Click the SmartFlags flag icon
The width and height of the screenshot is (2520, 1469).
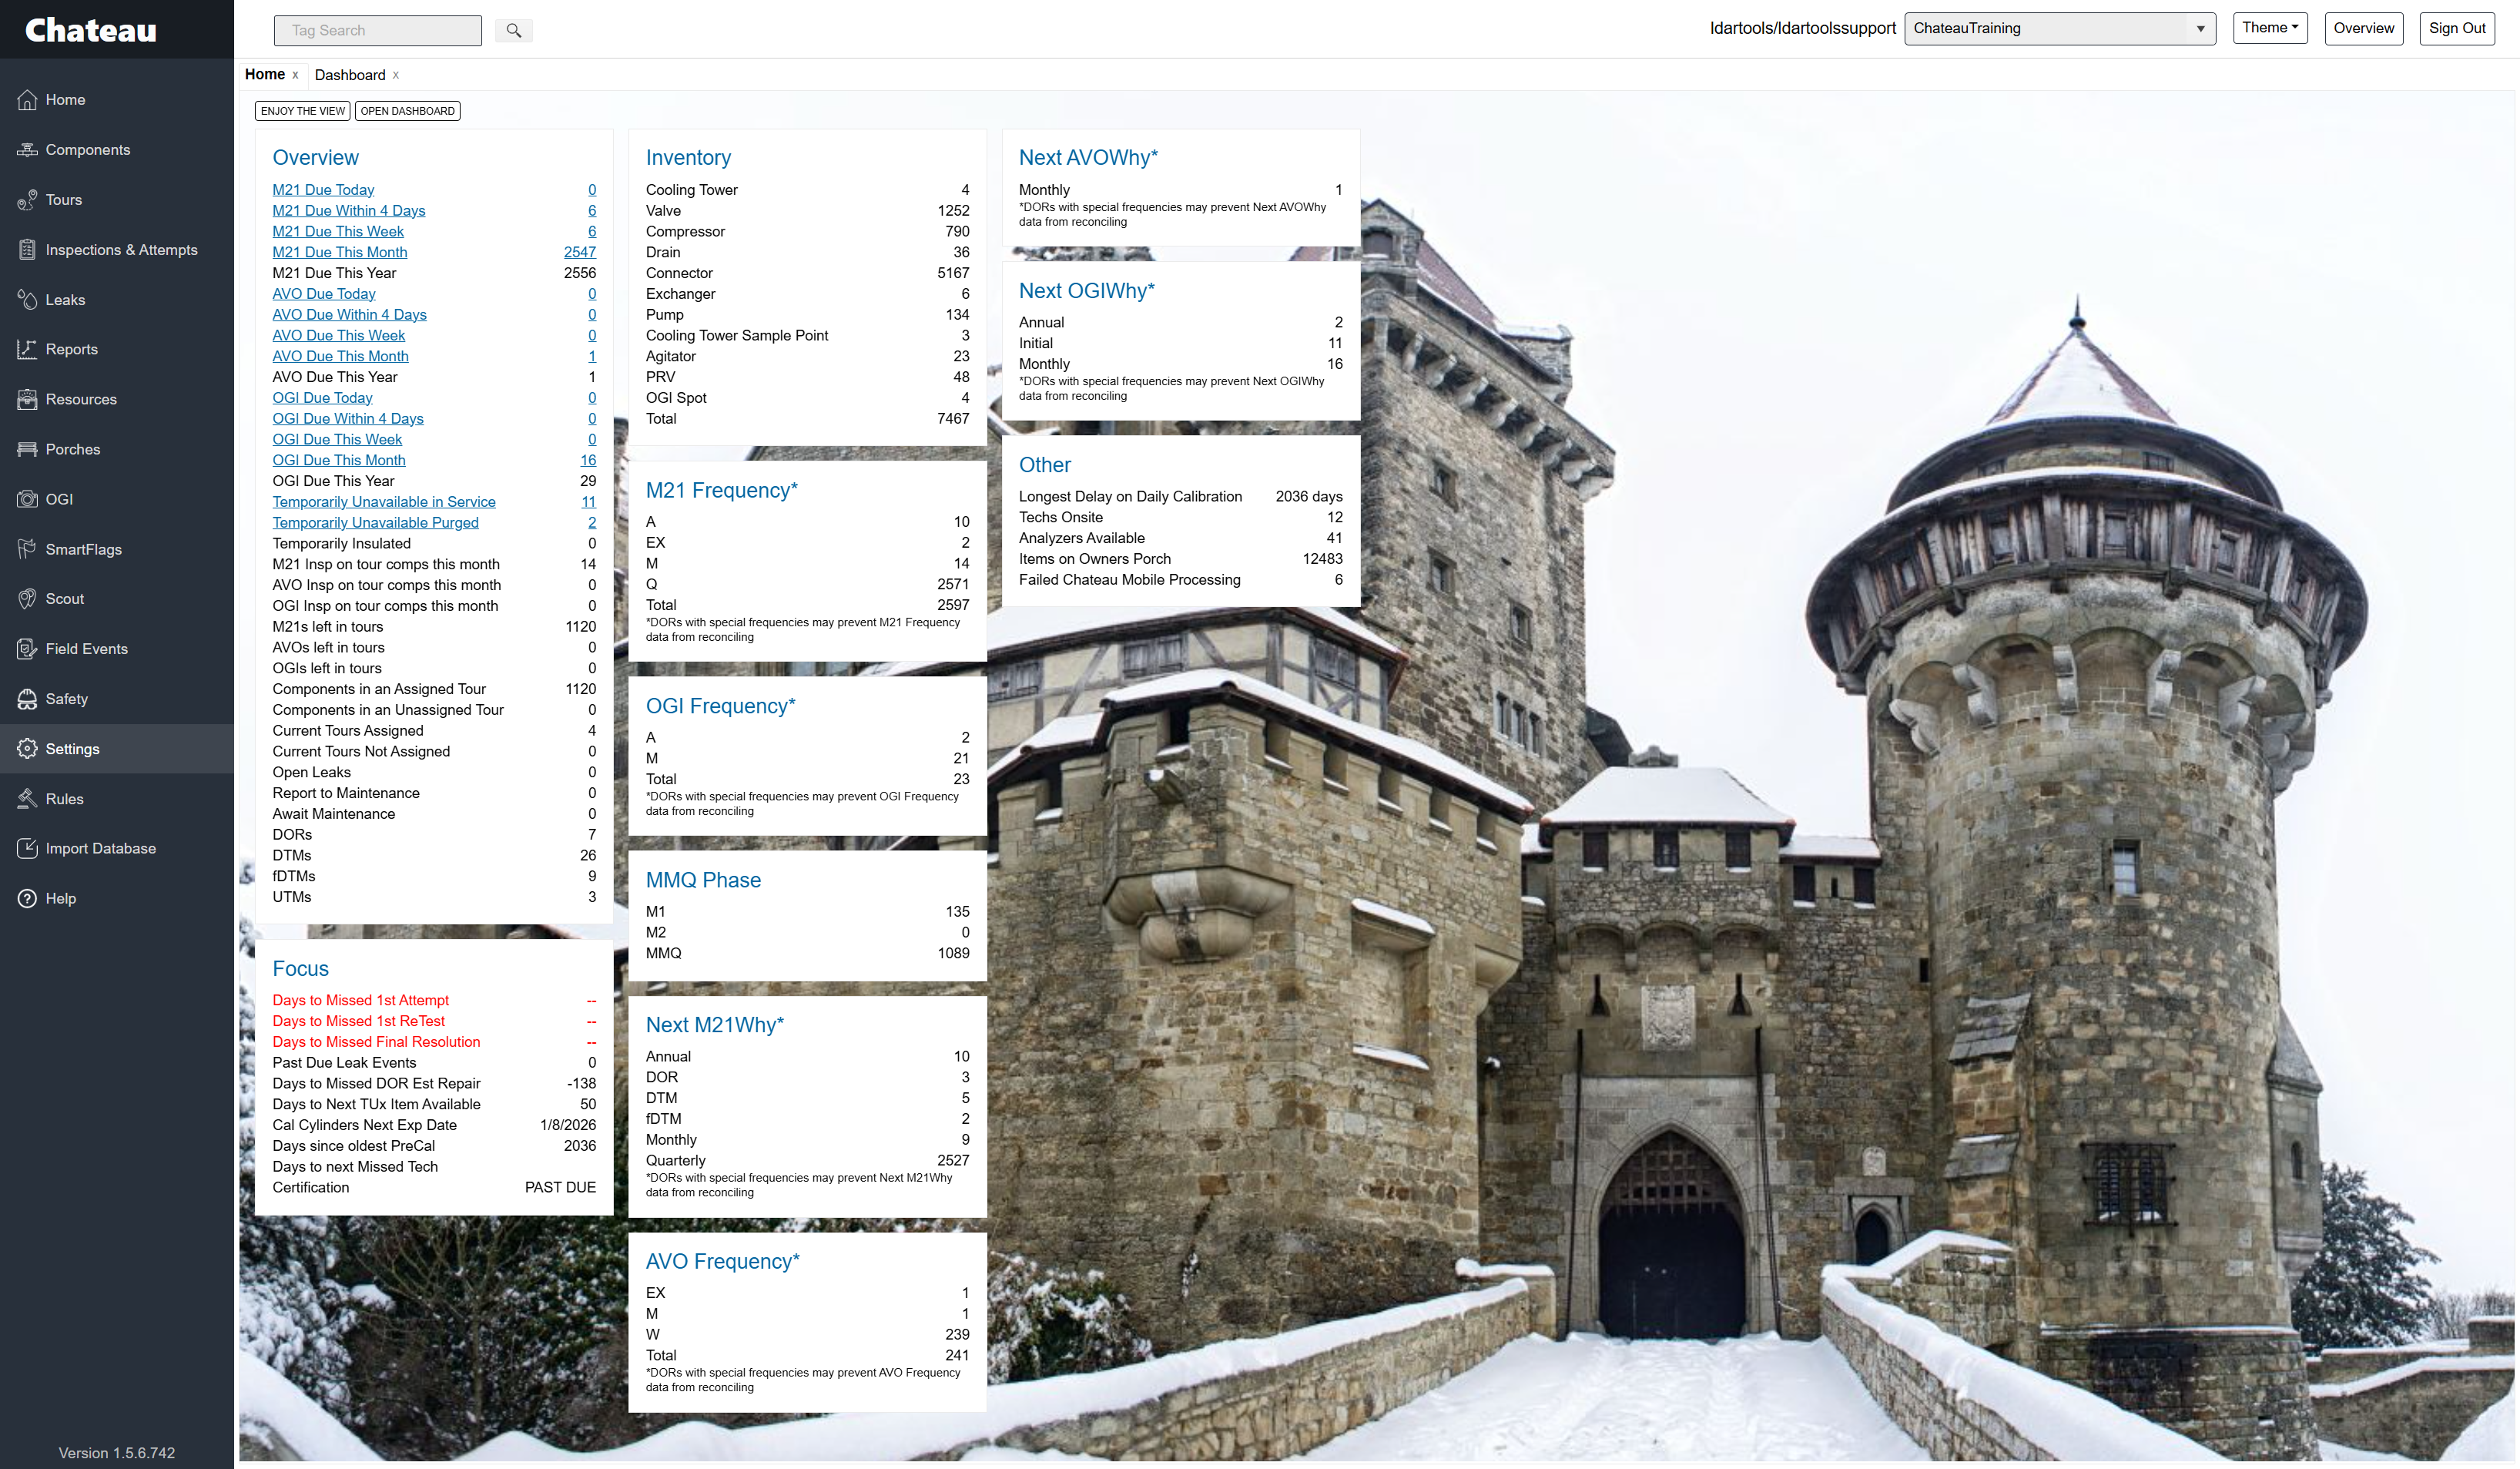[27, 549]
